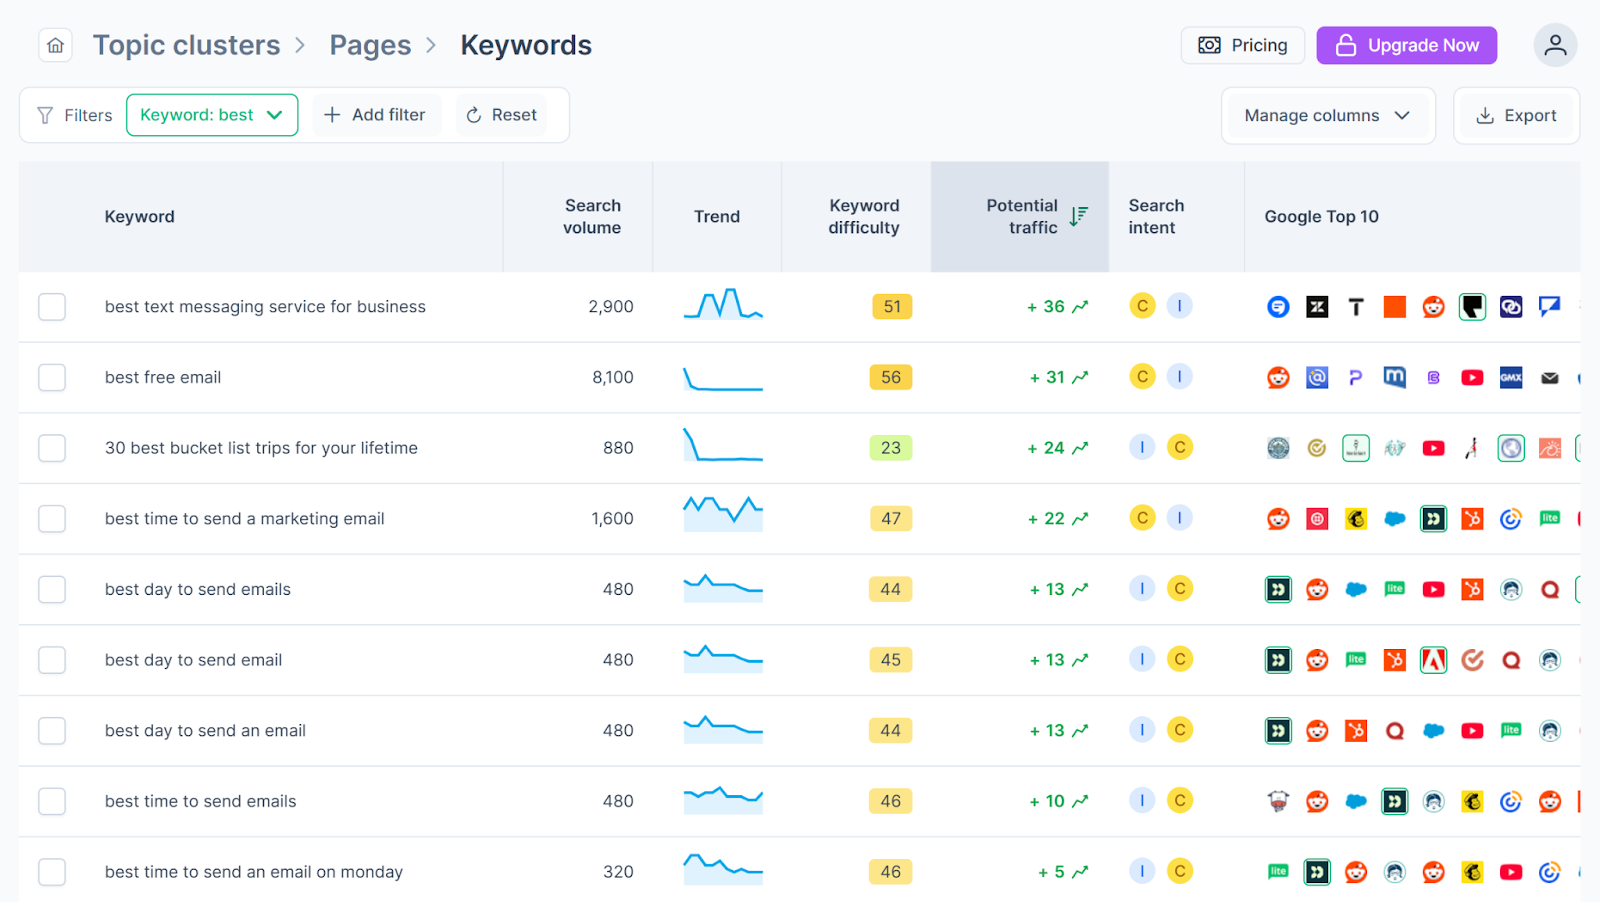Click the trend sparkline for best free email
This screenshot has width=1600, height=902.
point(722,378)
